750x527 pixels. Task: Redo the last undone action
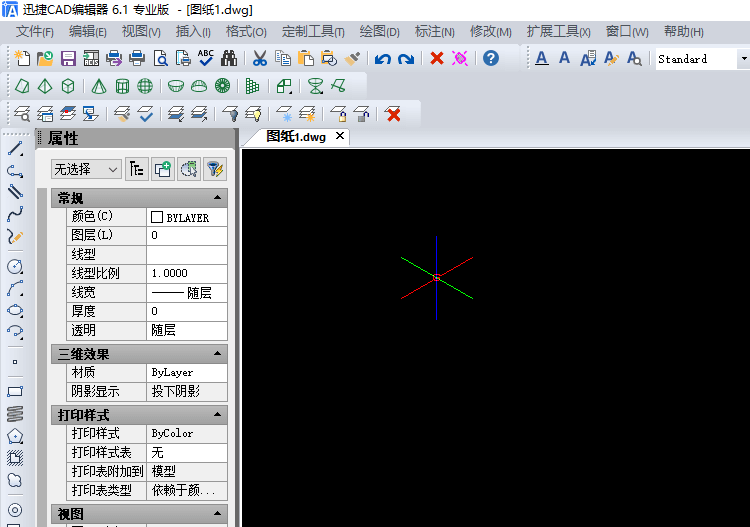pyautogui.click(x=406, y=58)
